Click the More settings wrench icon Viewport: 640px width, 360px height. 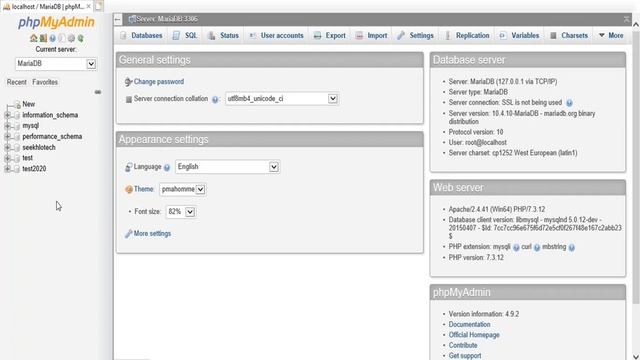click(128, 234)
